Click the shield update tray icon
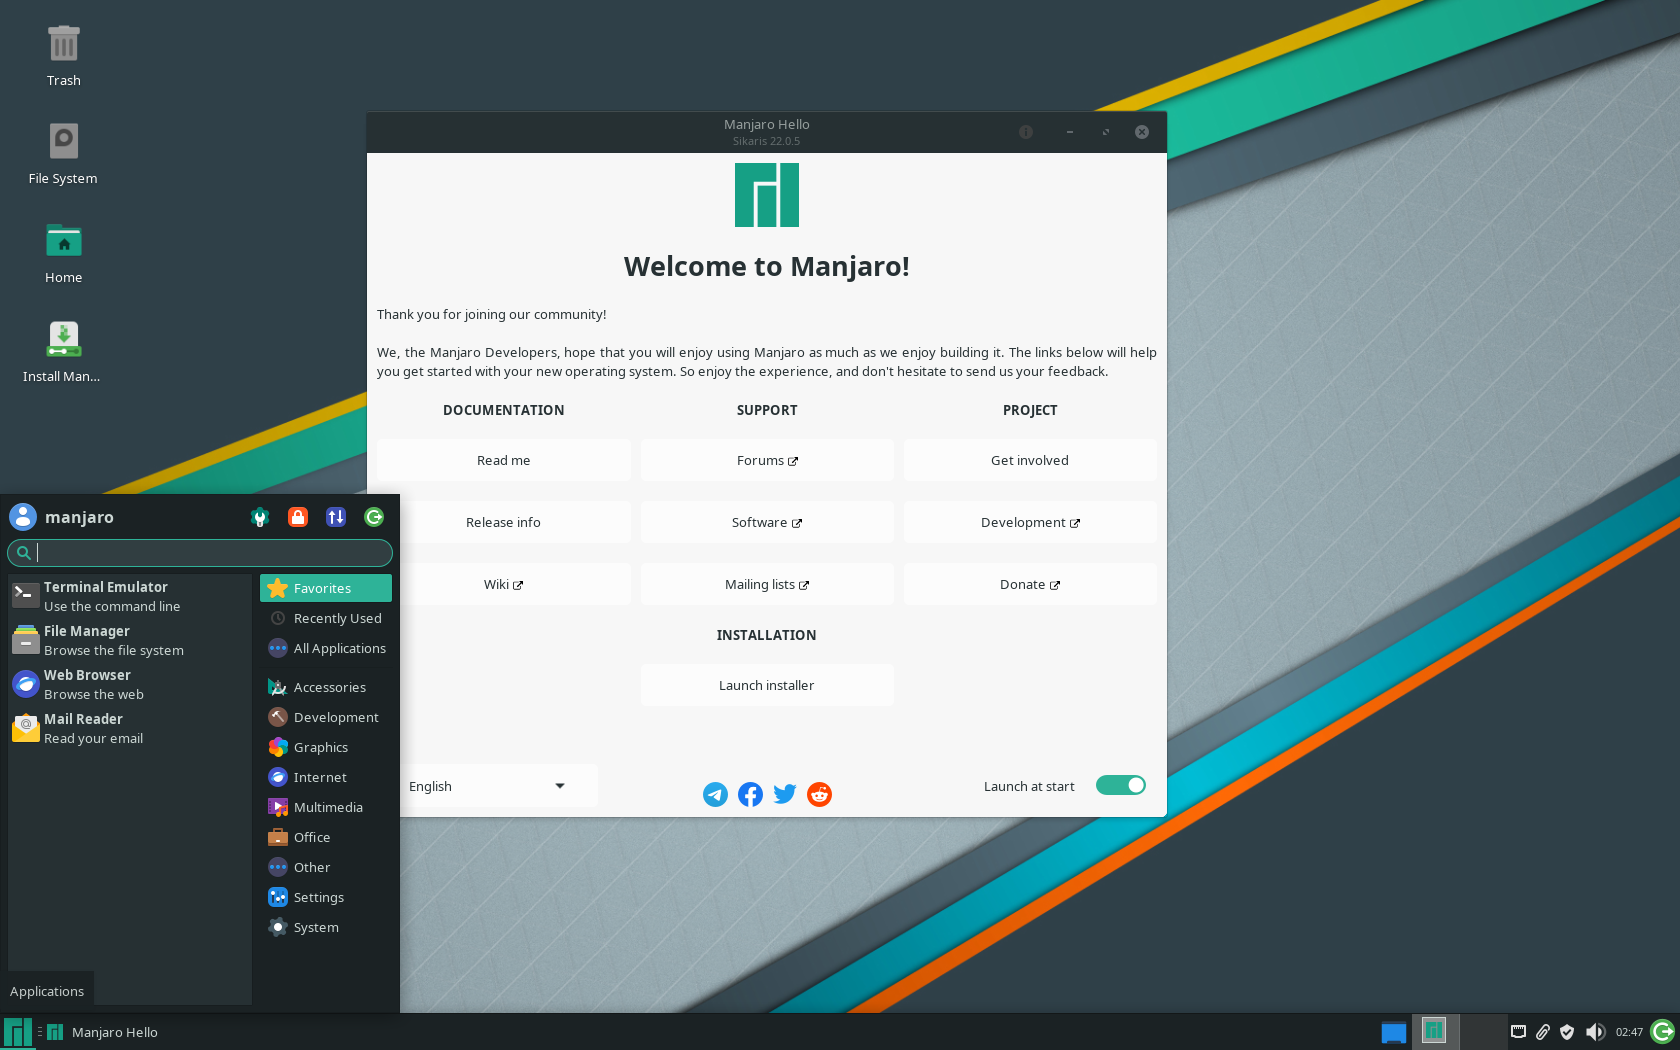1680x1050 pixels. click(x=1567, y=1032)
